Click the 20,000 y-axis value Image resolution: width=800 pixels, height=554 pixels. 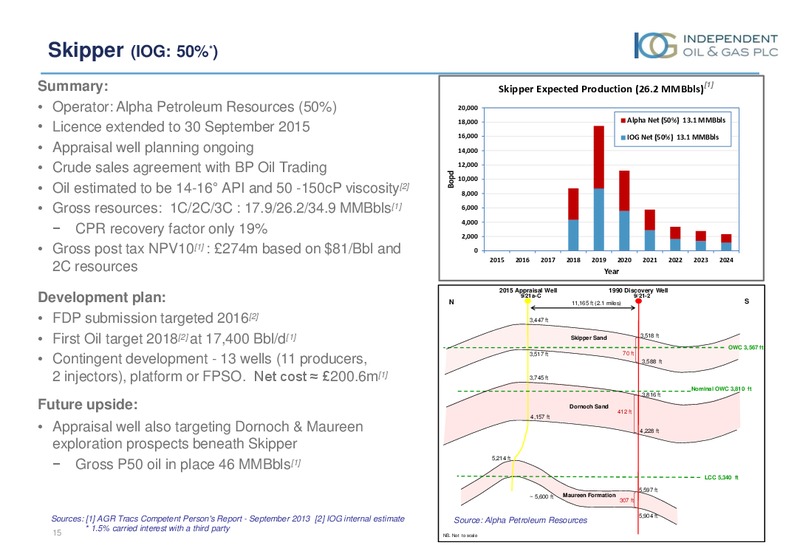click(468, 108)
